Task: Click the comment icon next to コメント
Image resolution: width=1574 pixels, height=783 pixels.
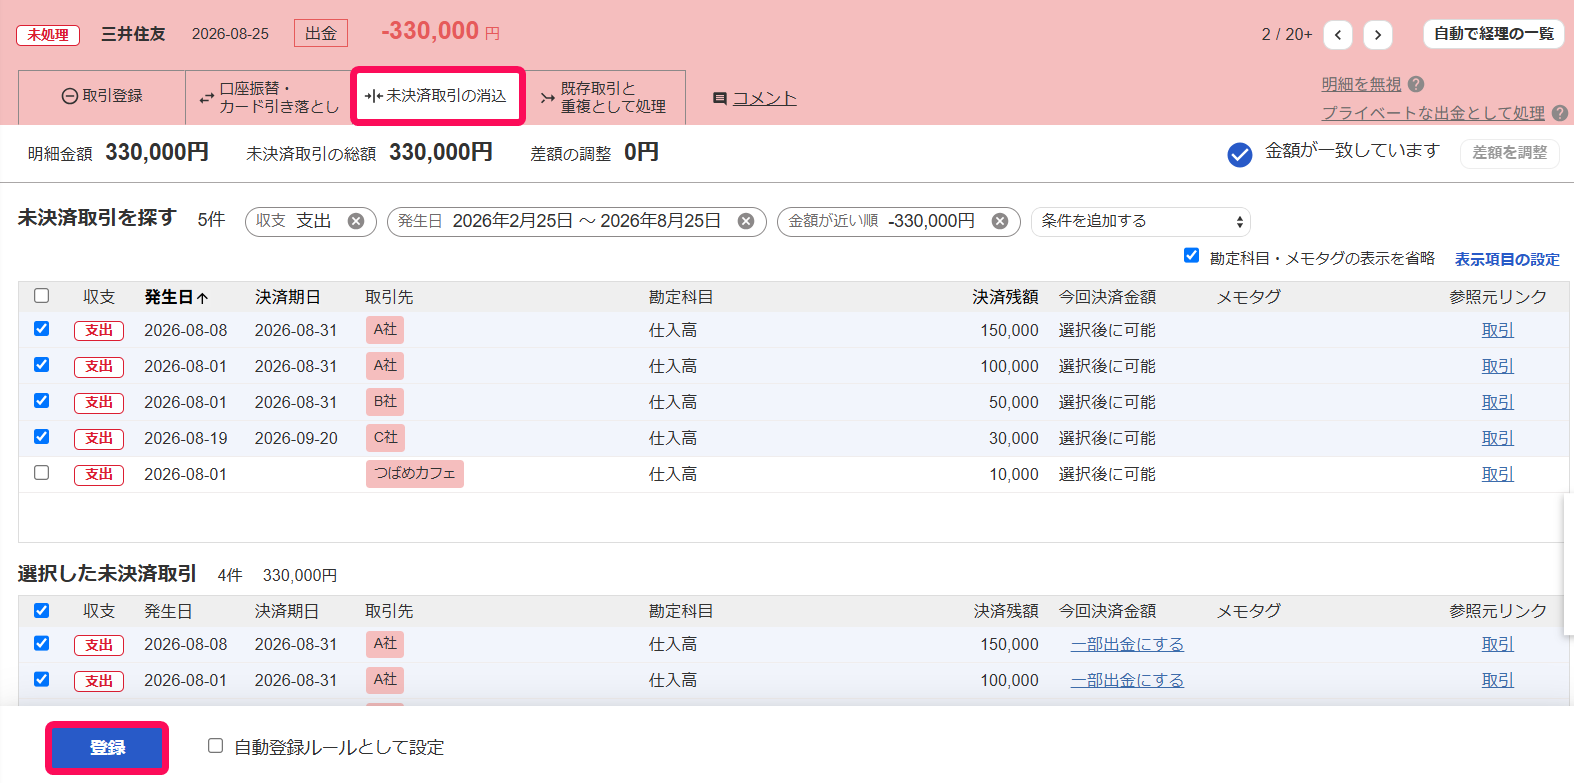Action: (720, 98)
